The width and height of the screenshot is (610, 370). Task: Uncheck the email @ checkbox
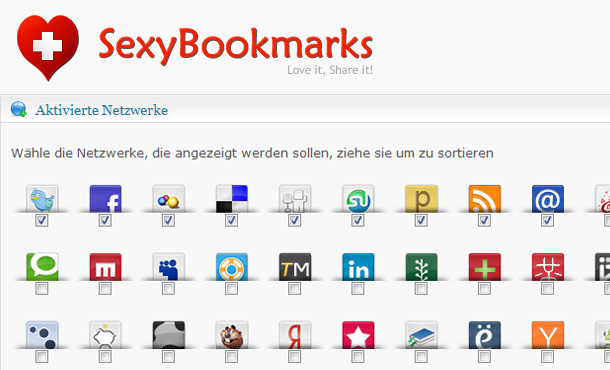pyautogui.click(x=548, y=221)
